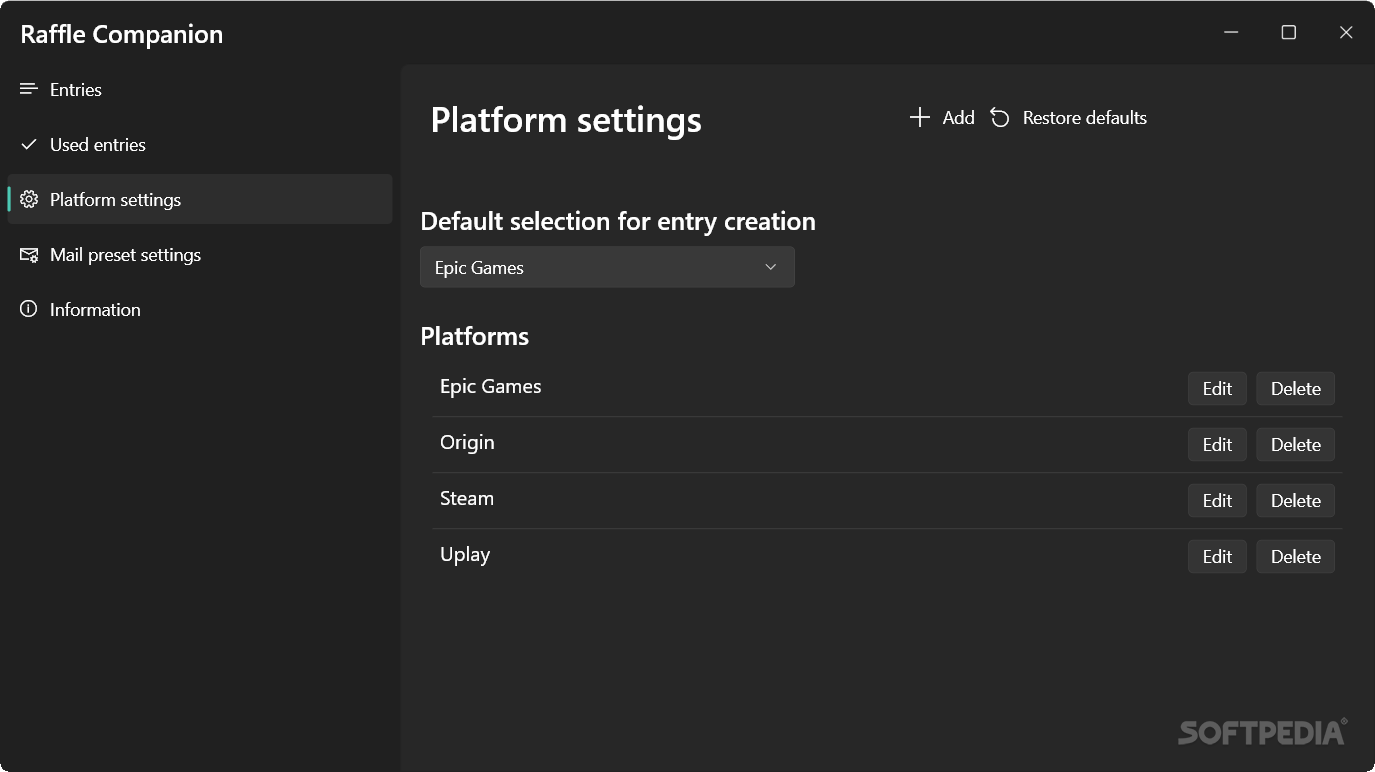This screenshot has width=1375, height=772.
Task: Click the dropdown chevron arrow
Action: (x=770, y=267)
